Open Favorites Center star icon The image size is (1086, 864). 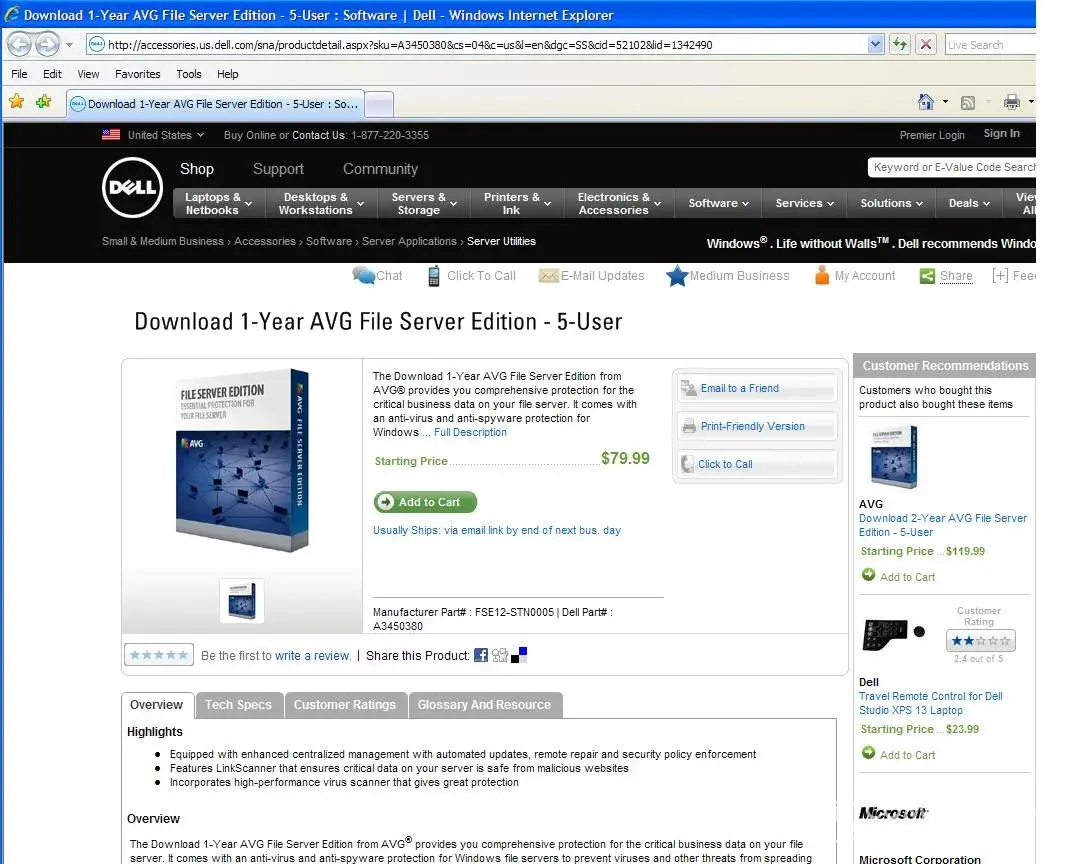[x=17, y=102]
